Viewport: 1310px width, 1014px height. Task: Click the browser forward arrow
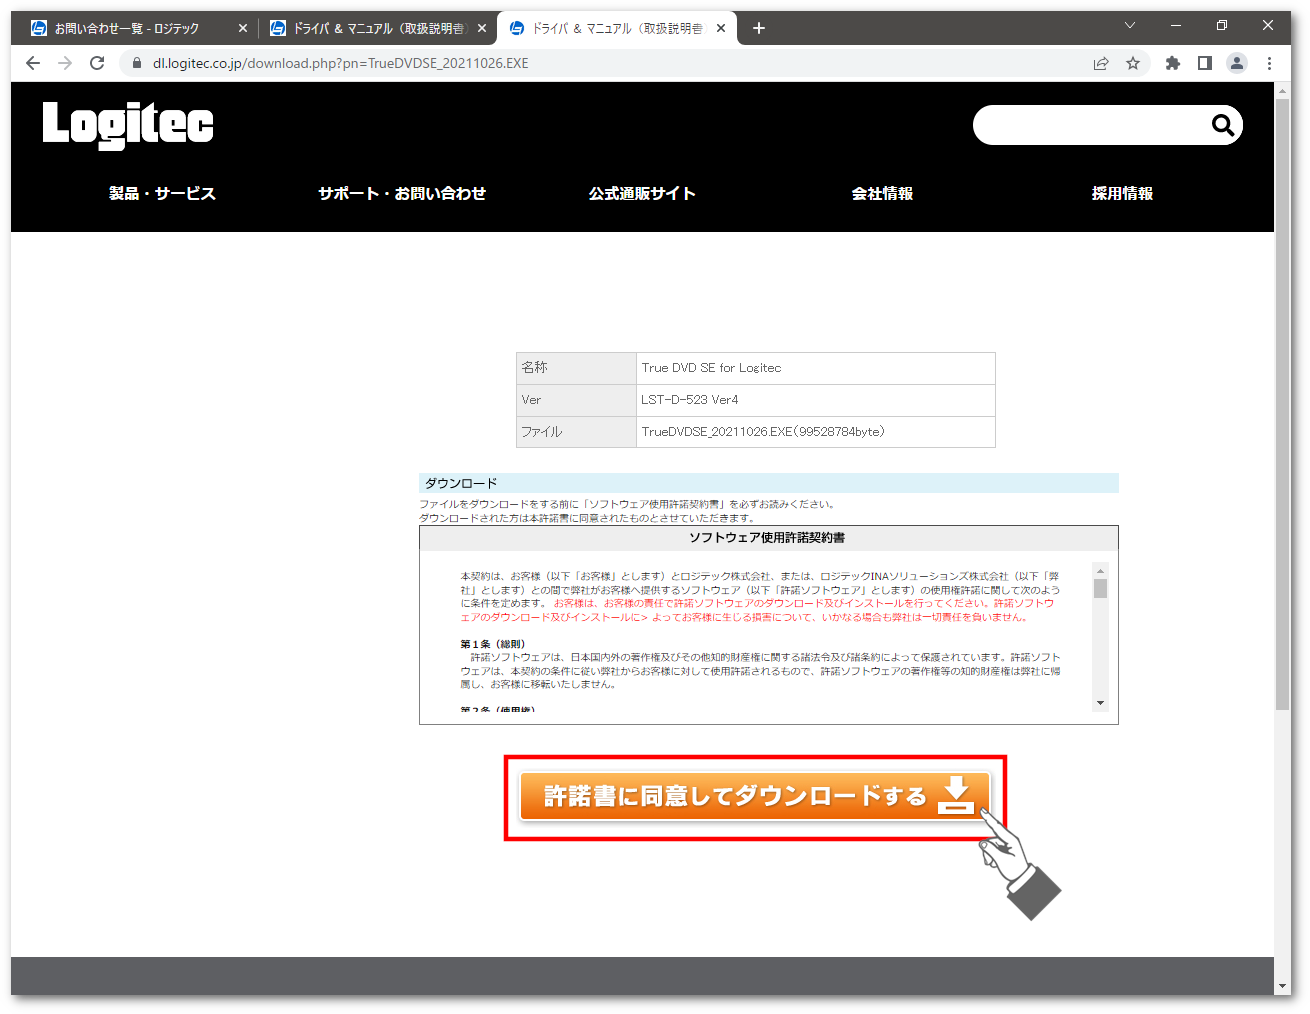point(65,63)
